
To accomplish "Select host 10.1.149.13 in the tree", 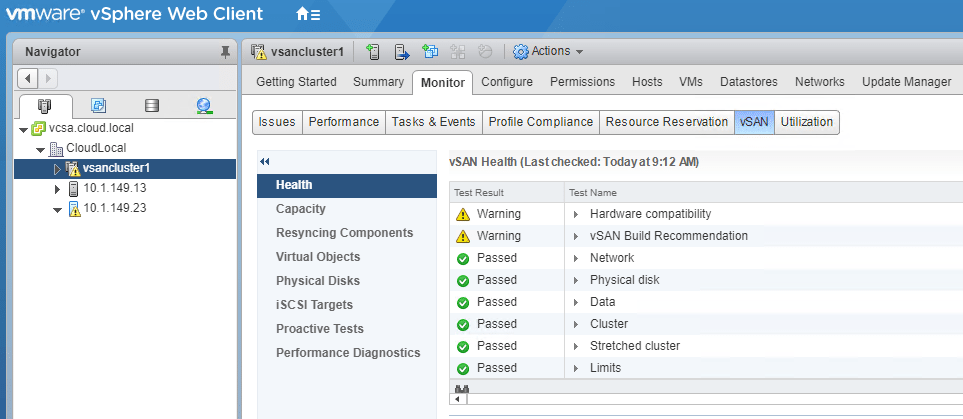I will [114, 188].
